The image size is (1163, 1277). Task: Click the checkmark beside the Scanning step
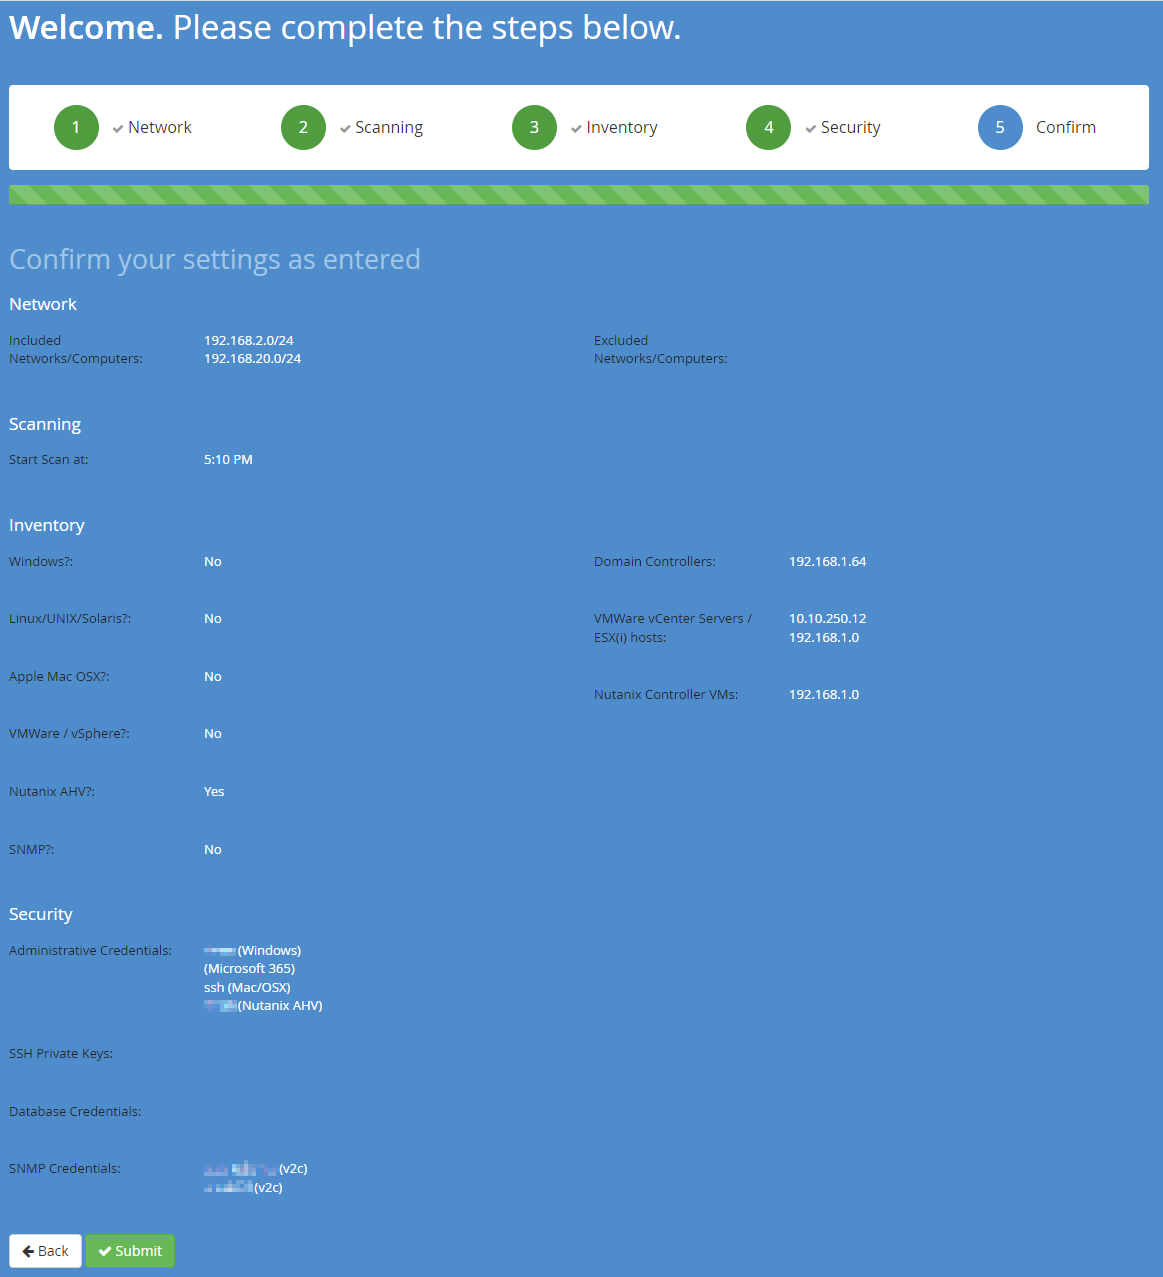click(344, 128)
